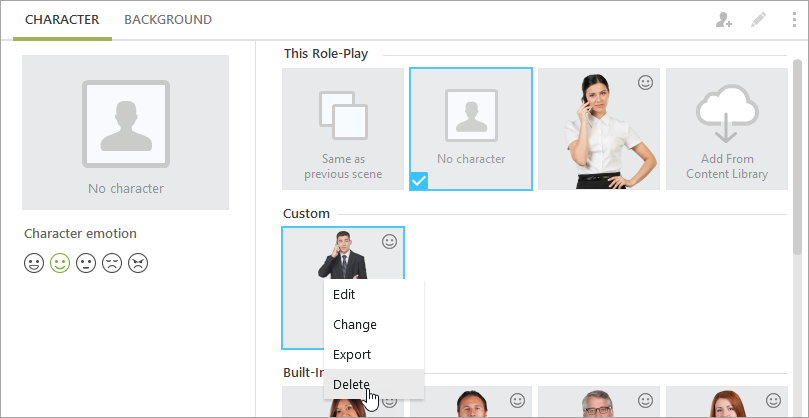The width and height of the screenshot is (809, 418).
Task: Click smiley icon on custom businessman thumbnail
Action: (390, 242)
